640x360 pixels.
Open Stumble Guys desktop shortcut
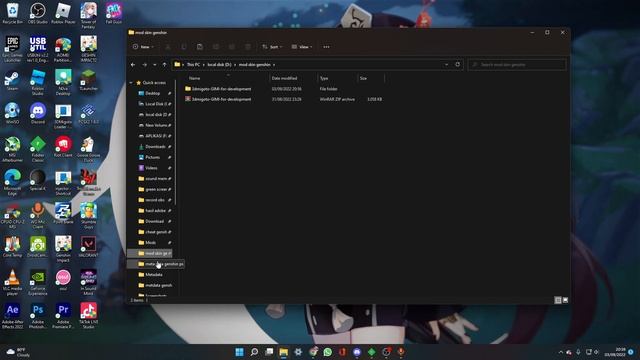(88, 216)
